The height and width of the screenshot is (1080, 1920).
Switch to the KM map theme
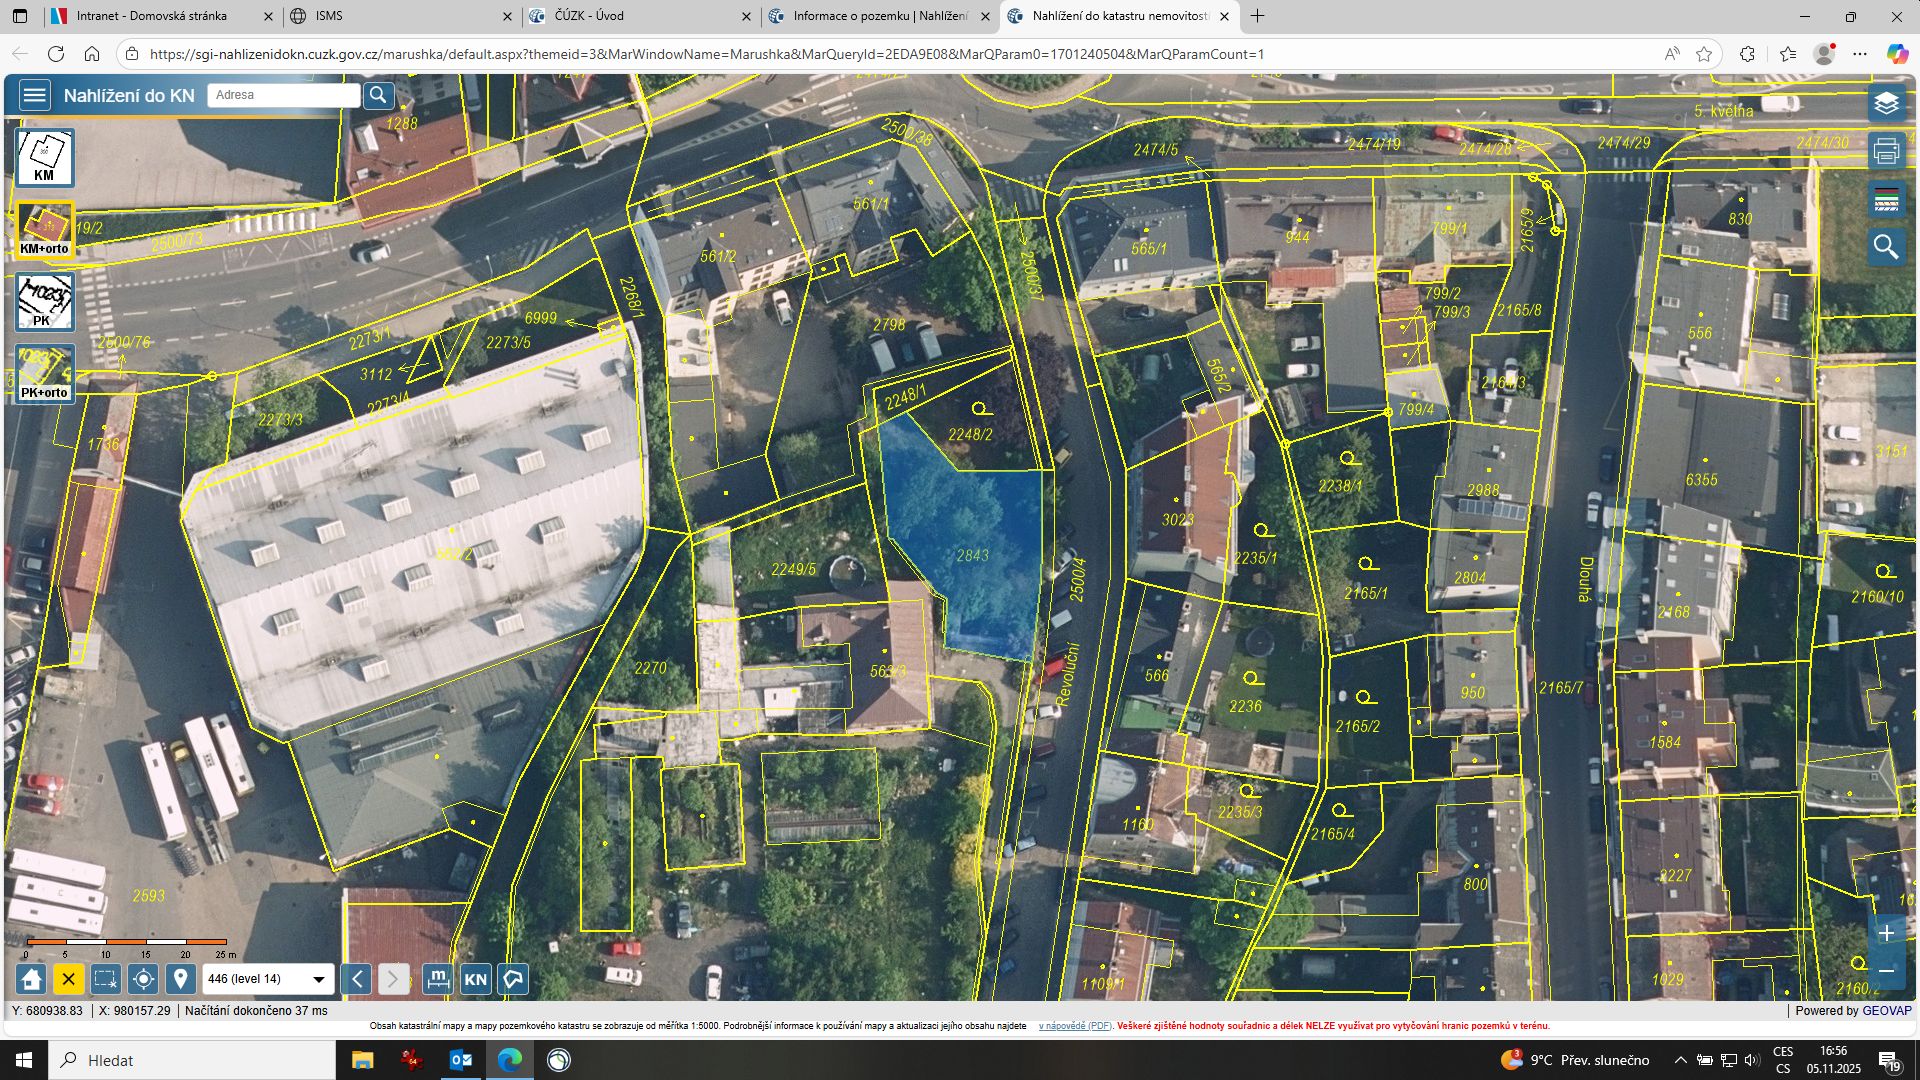pos(44,158)
